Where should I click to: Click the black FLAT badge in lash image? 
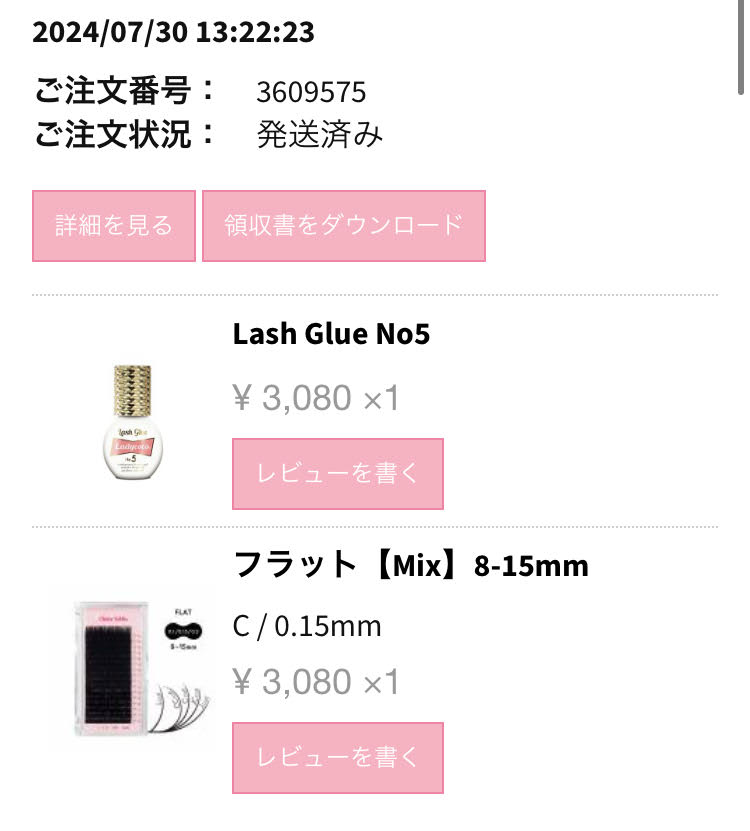click(183, 631)
